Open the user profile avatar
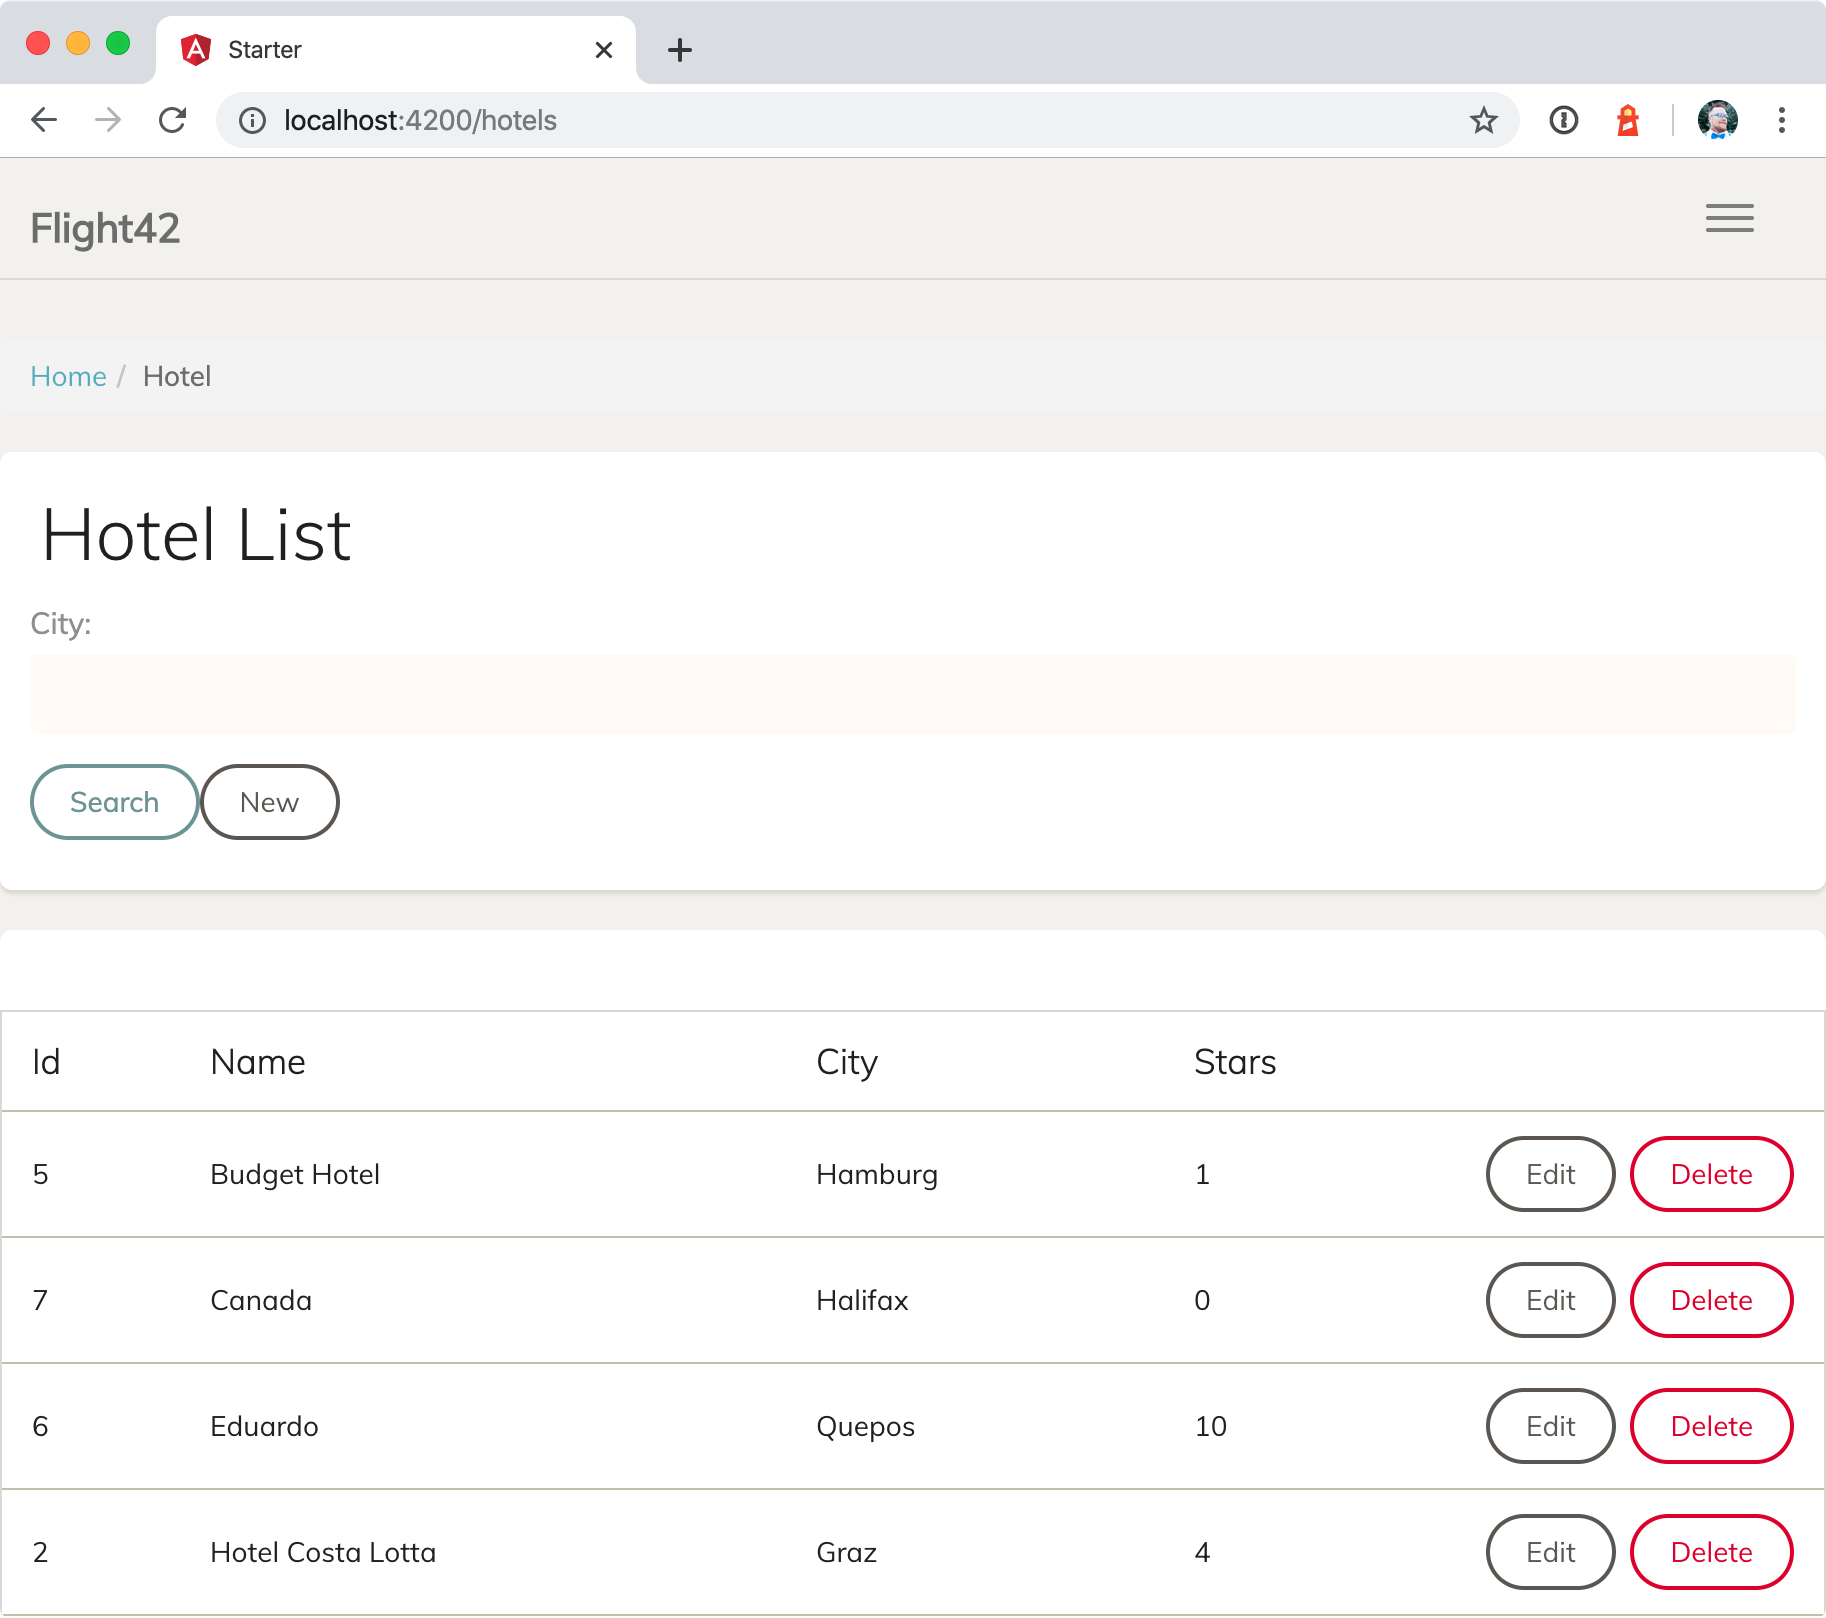The width and height of the screenshot is (1826, 1618). [x=1717, y=121]
